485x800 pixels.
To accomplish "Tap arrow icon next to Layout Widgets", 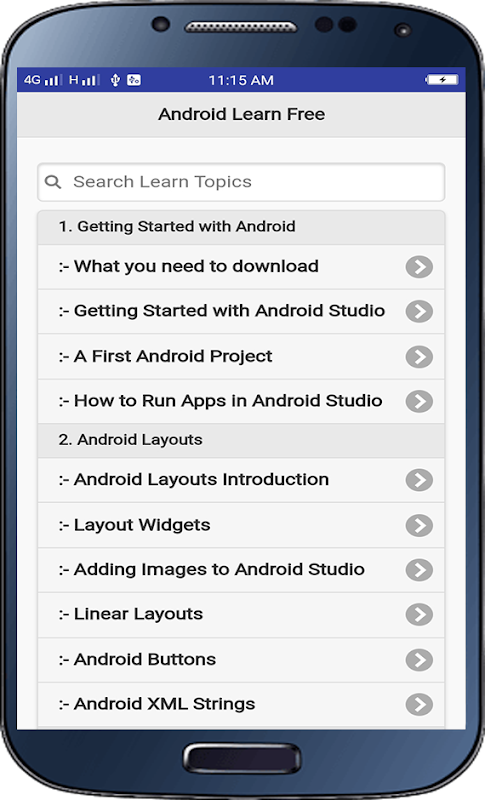I will (419, 526).
